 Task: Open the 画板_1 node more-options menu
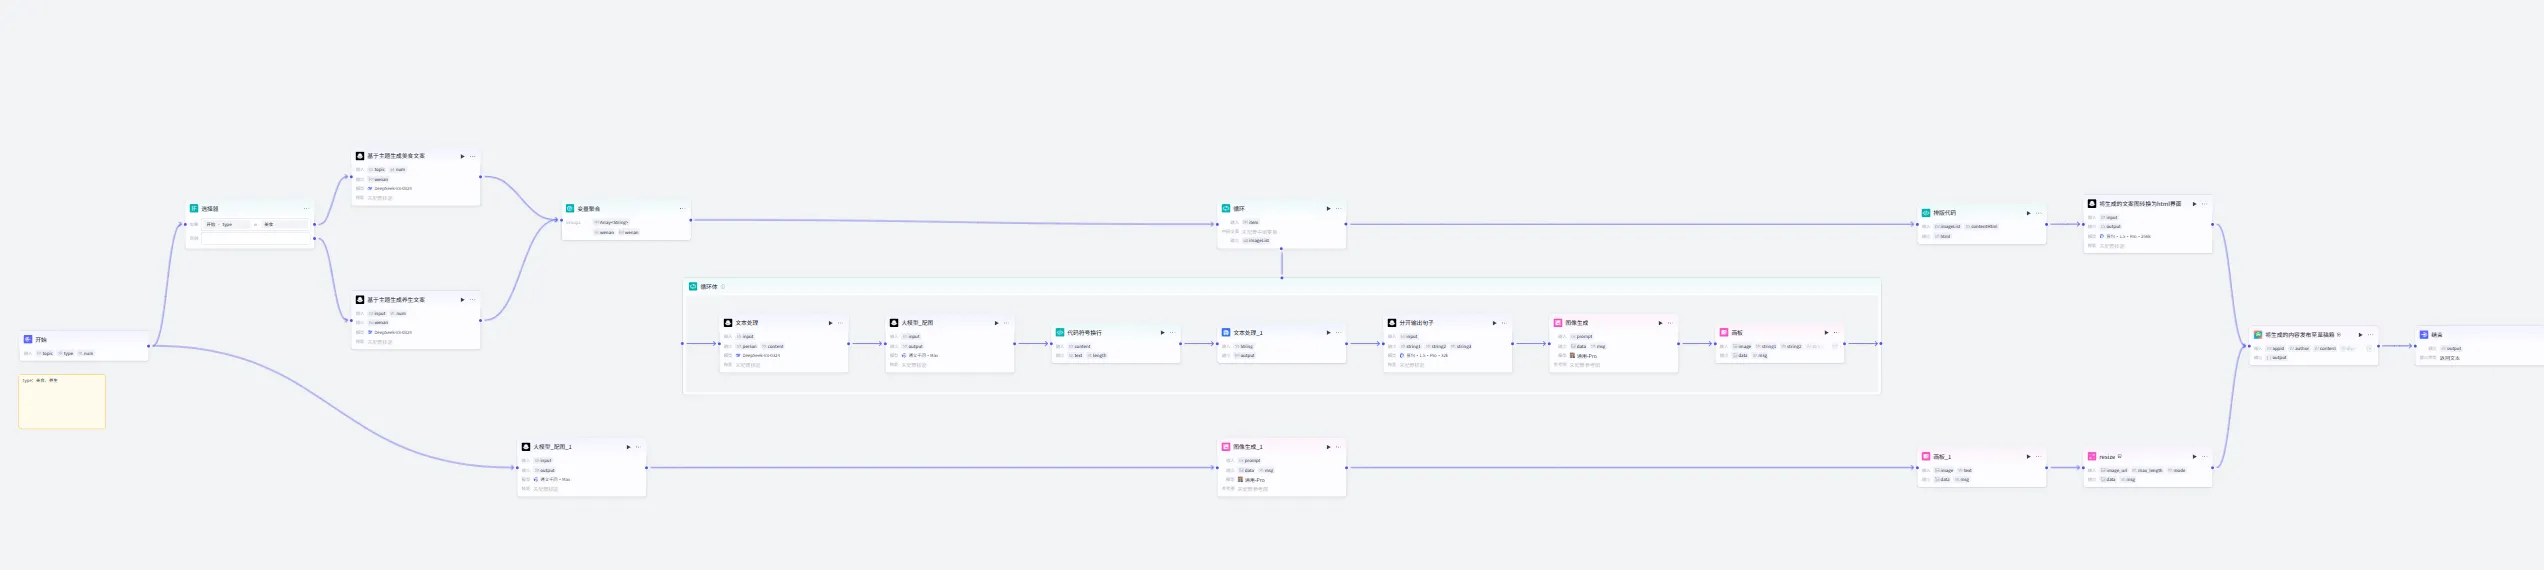coord(2038,456)
